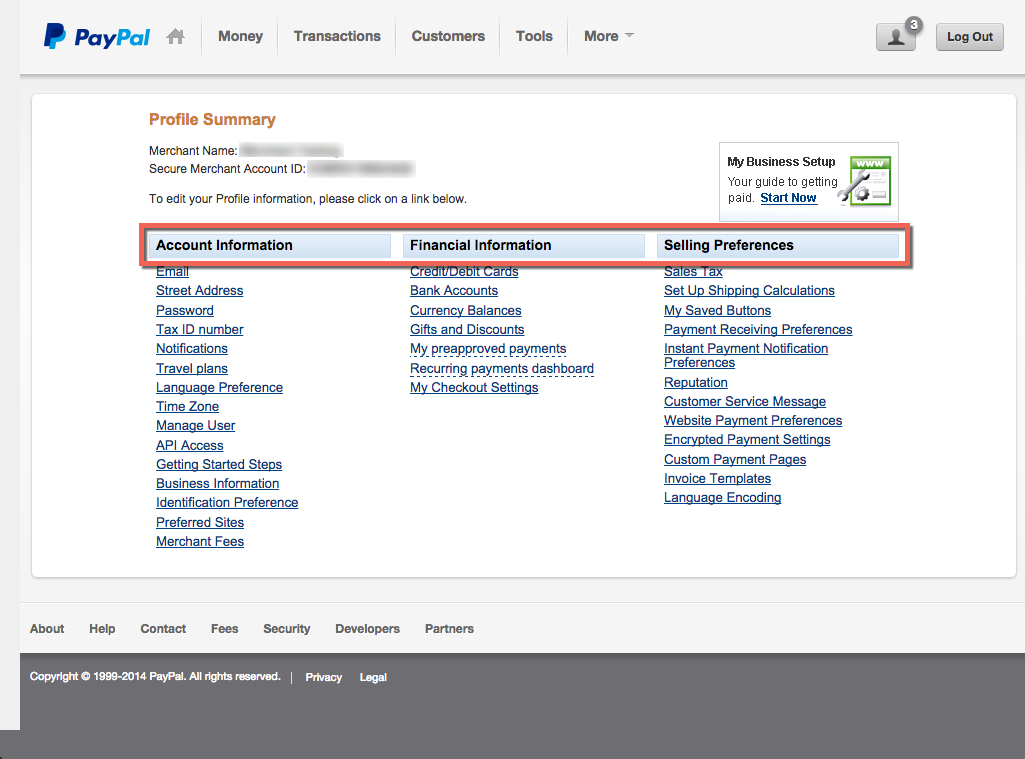Open the Recurring payments dashboard link
This screenshot has height=759, width=1025.
(502, 368)
